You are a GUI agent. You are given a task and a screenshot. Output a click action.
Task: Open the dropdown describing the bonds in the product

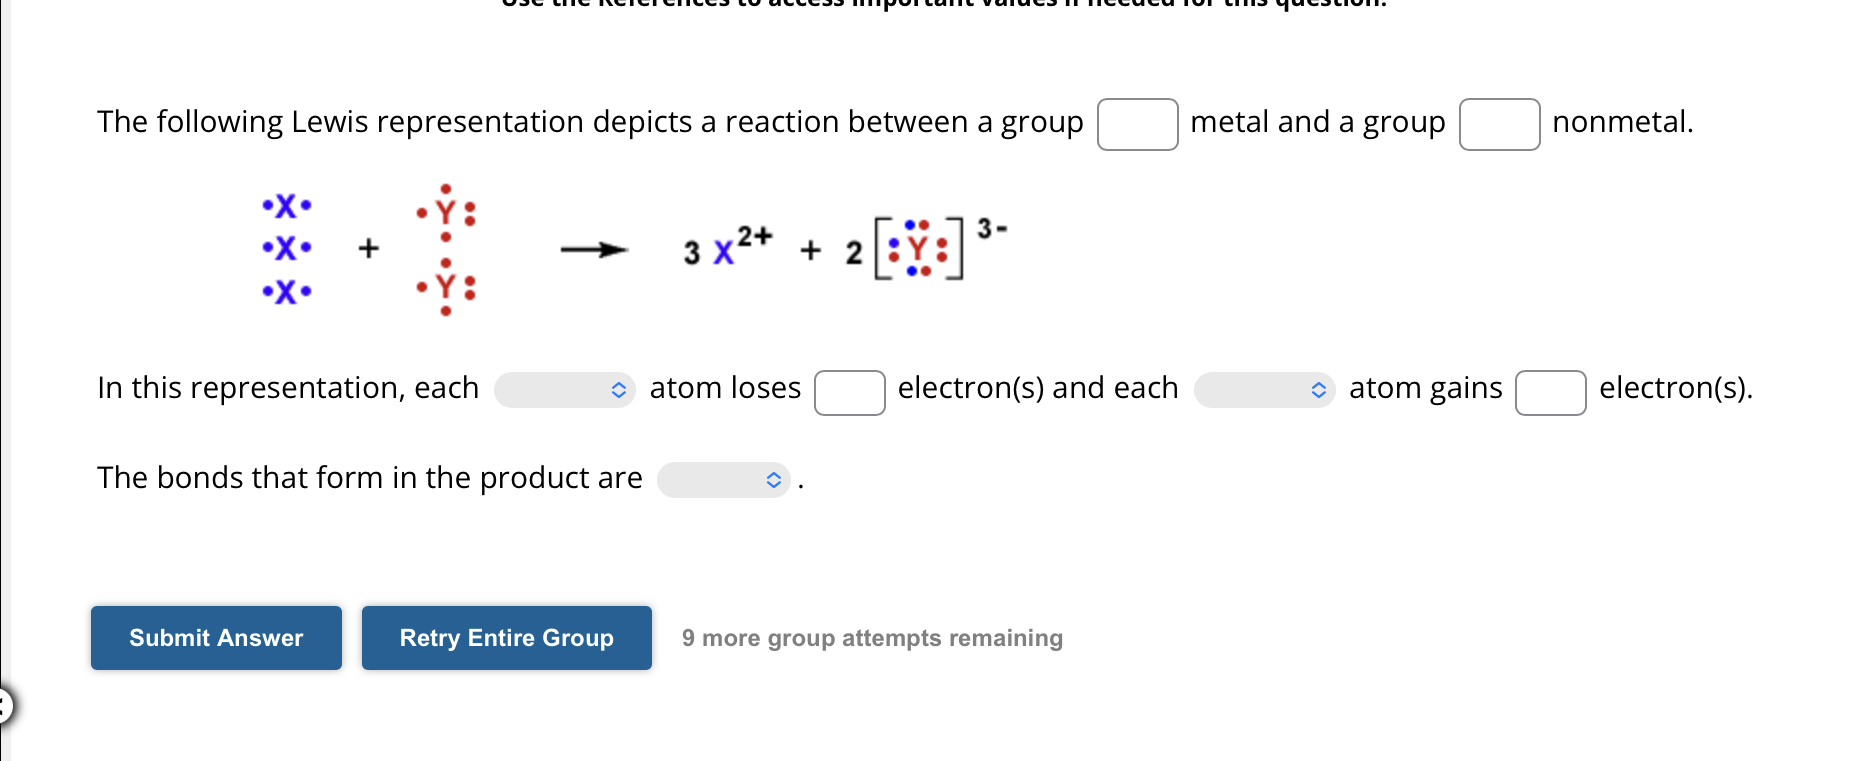coord(723,480)
